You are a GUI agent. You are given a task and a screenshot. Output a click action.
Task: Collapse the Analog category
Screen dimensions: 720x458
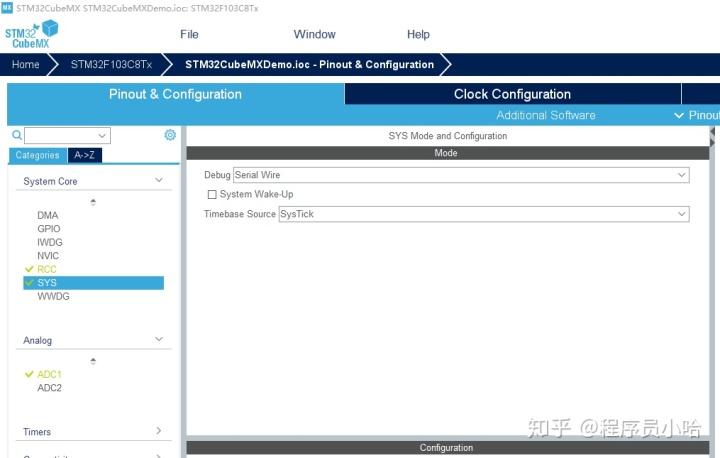click(x=159, y=339)
